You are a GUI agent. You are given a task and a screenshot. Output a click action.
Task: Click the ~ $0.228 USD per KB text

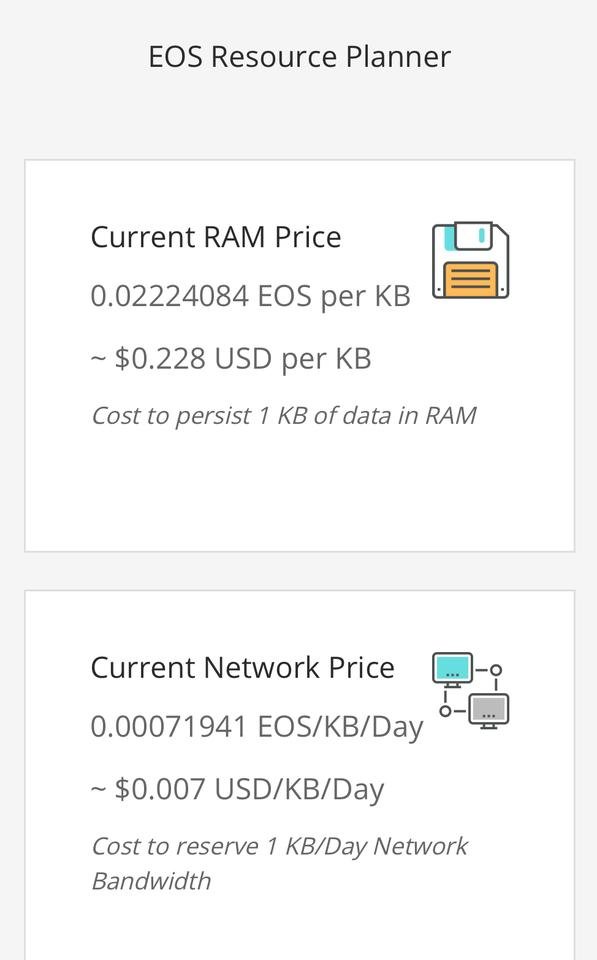[231, 358]
